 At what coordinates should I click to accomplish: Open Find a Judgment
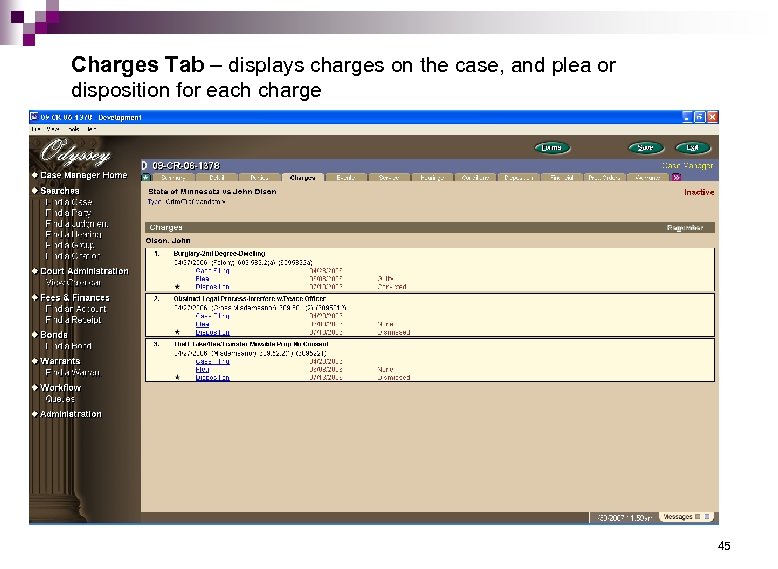77,224
